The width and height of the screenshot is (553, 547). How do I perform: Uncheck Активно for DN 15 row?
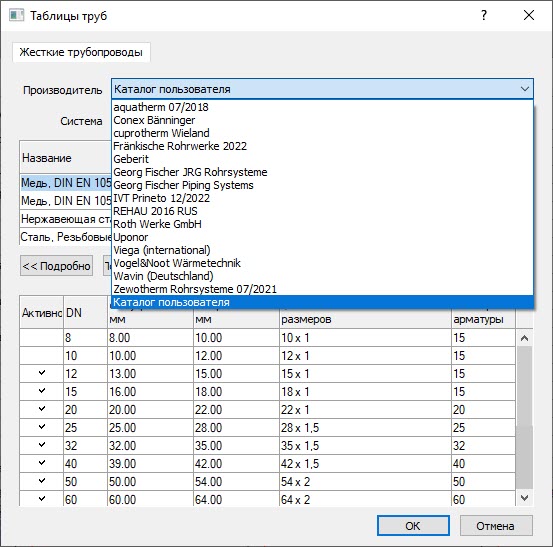coord(42,391)
